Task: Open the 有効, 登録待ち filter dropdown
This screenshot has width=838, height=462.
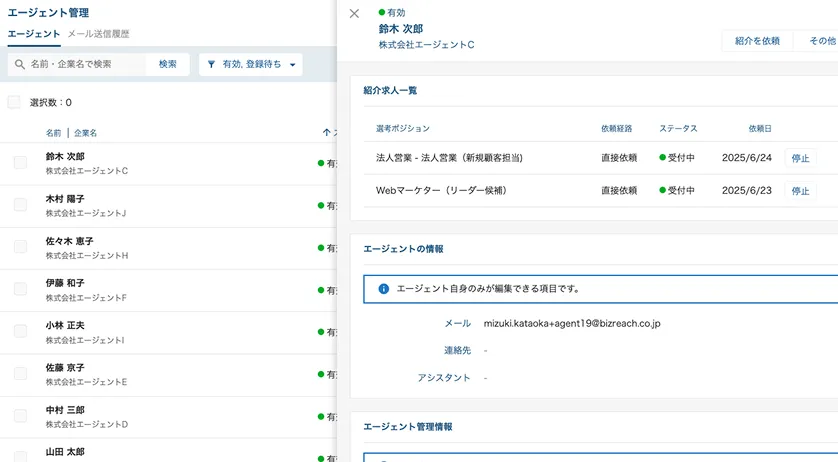Action: (251, 64)
